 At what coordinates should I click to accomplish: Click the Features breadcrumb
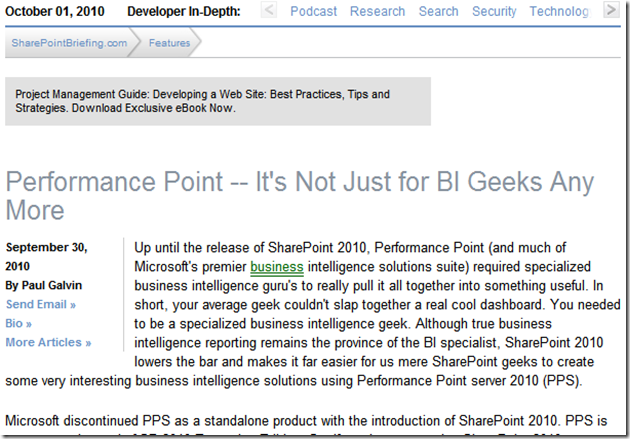tap(169, 43)
